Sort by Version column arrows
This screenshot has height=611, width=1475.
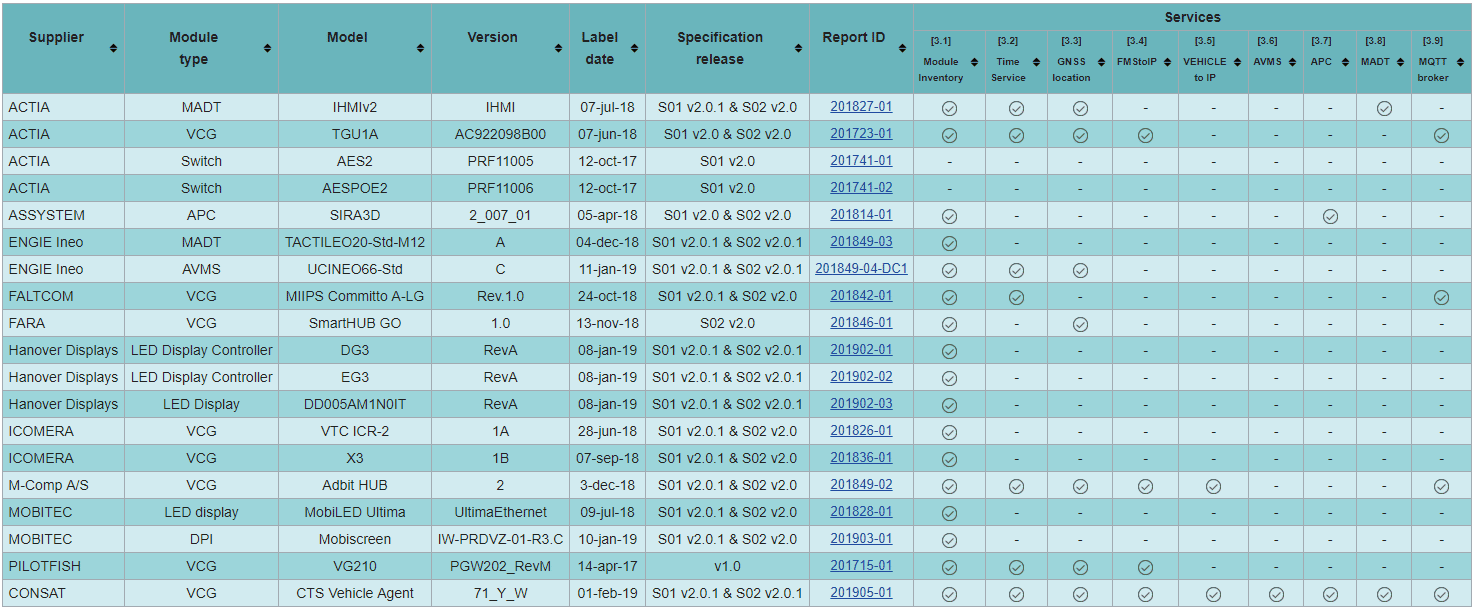coord(558,48)
